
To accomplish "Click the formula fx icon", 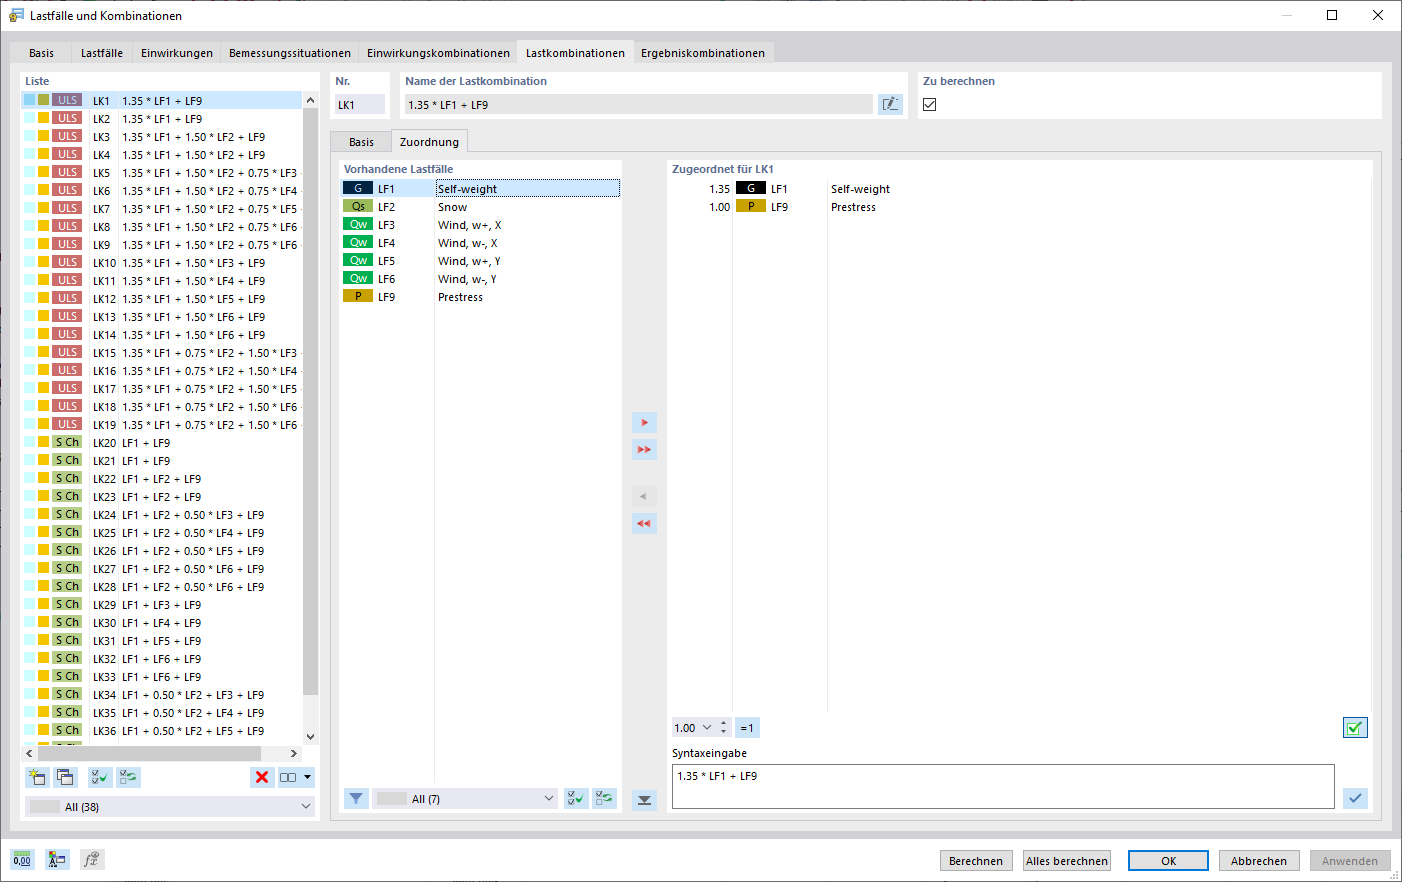I will [x=92, y=859].
